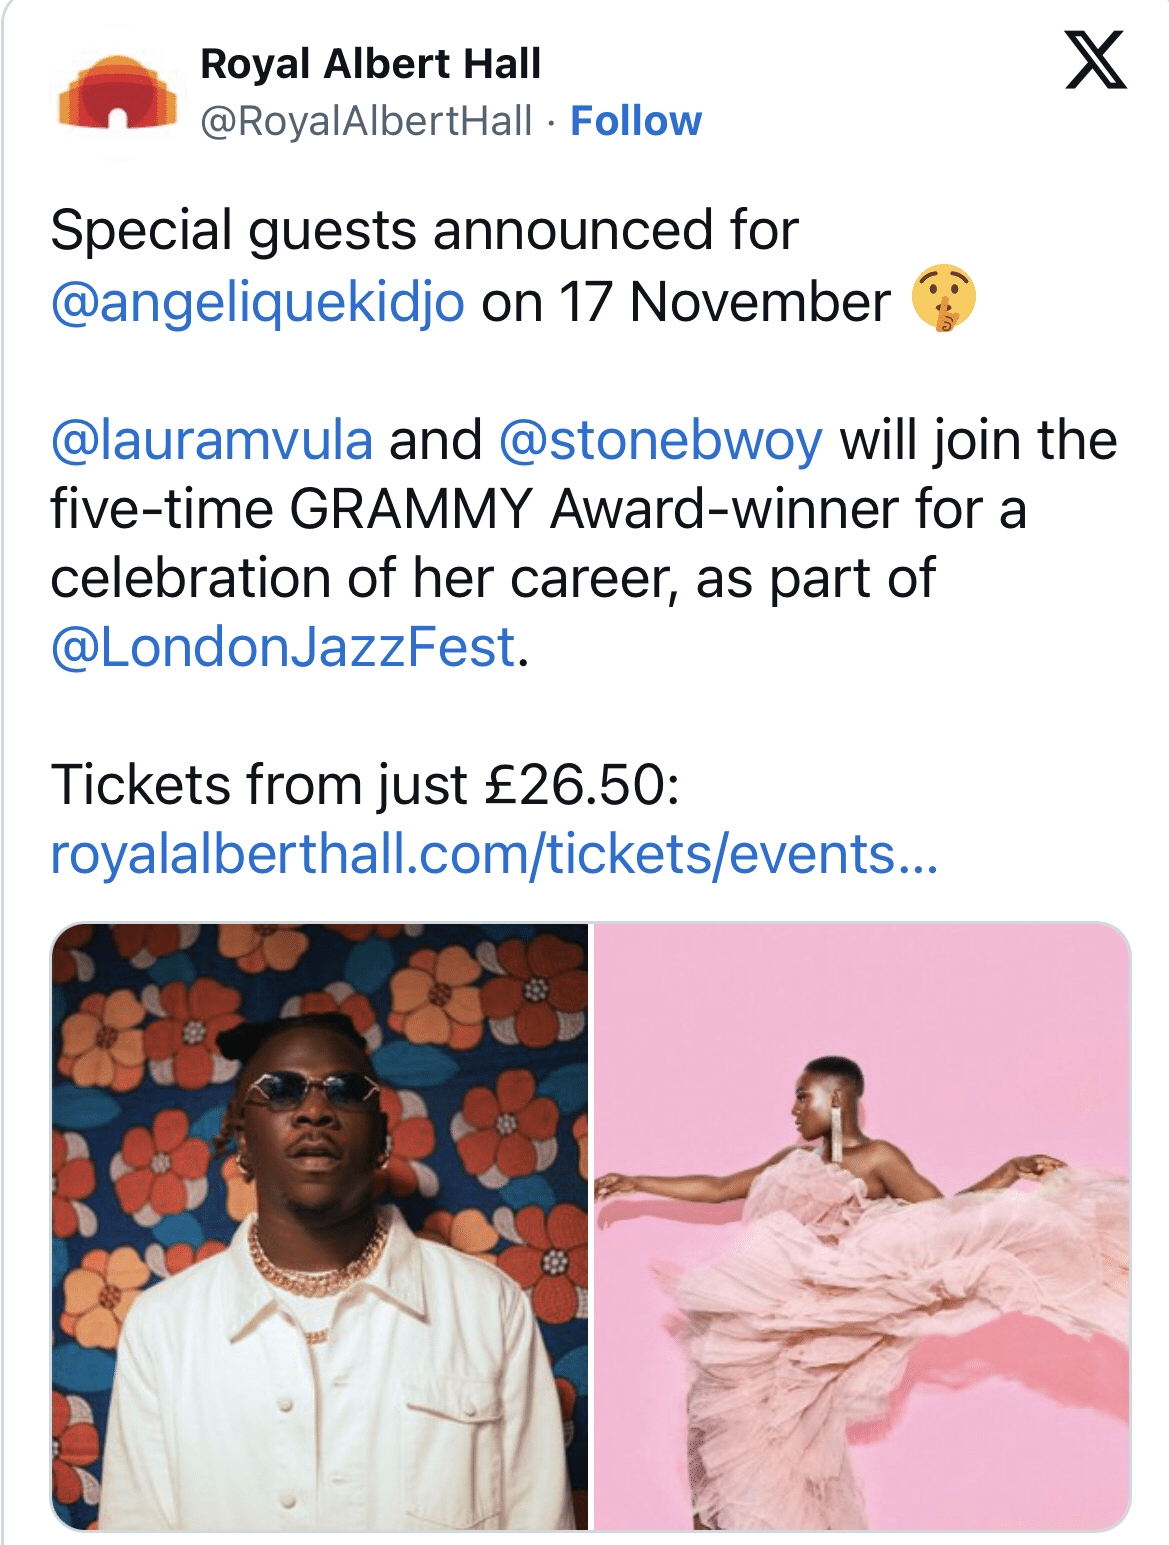The width and height of the screenshot is (1169, 1545).
Task: Open the @angeliquekidjo mention
Action: coord(257,302)
